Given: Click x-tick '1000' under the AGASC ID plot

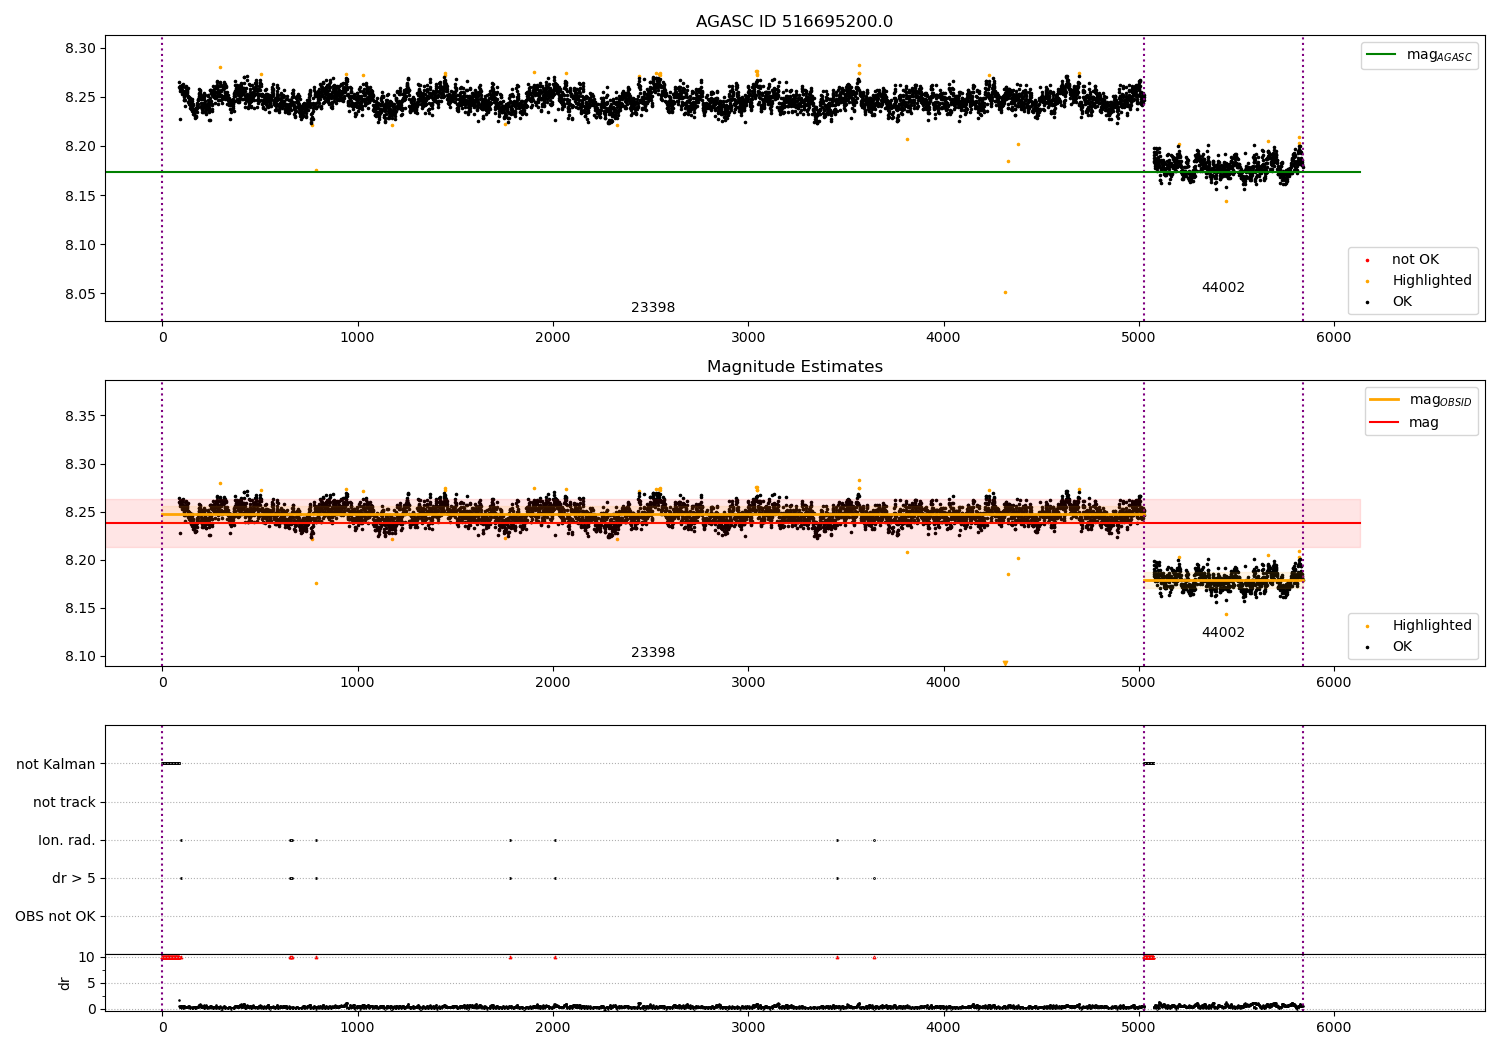Looking at the screenshot, I should (x=357, y=338).
